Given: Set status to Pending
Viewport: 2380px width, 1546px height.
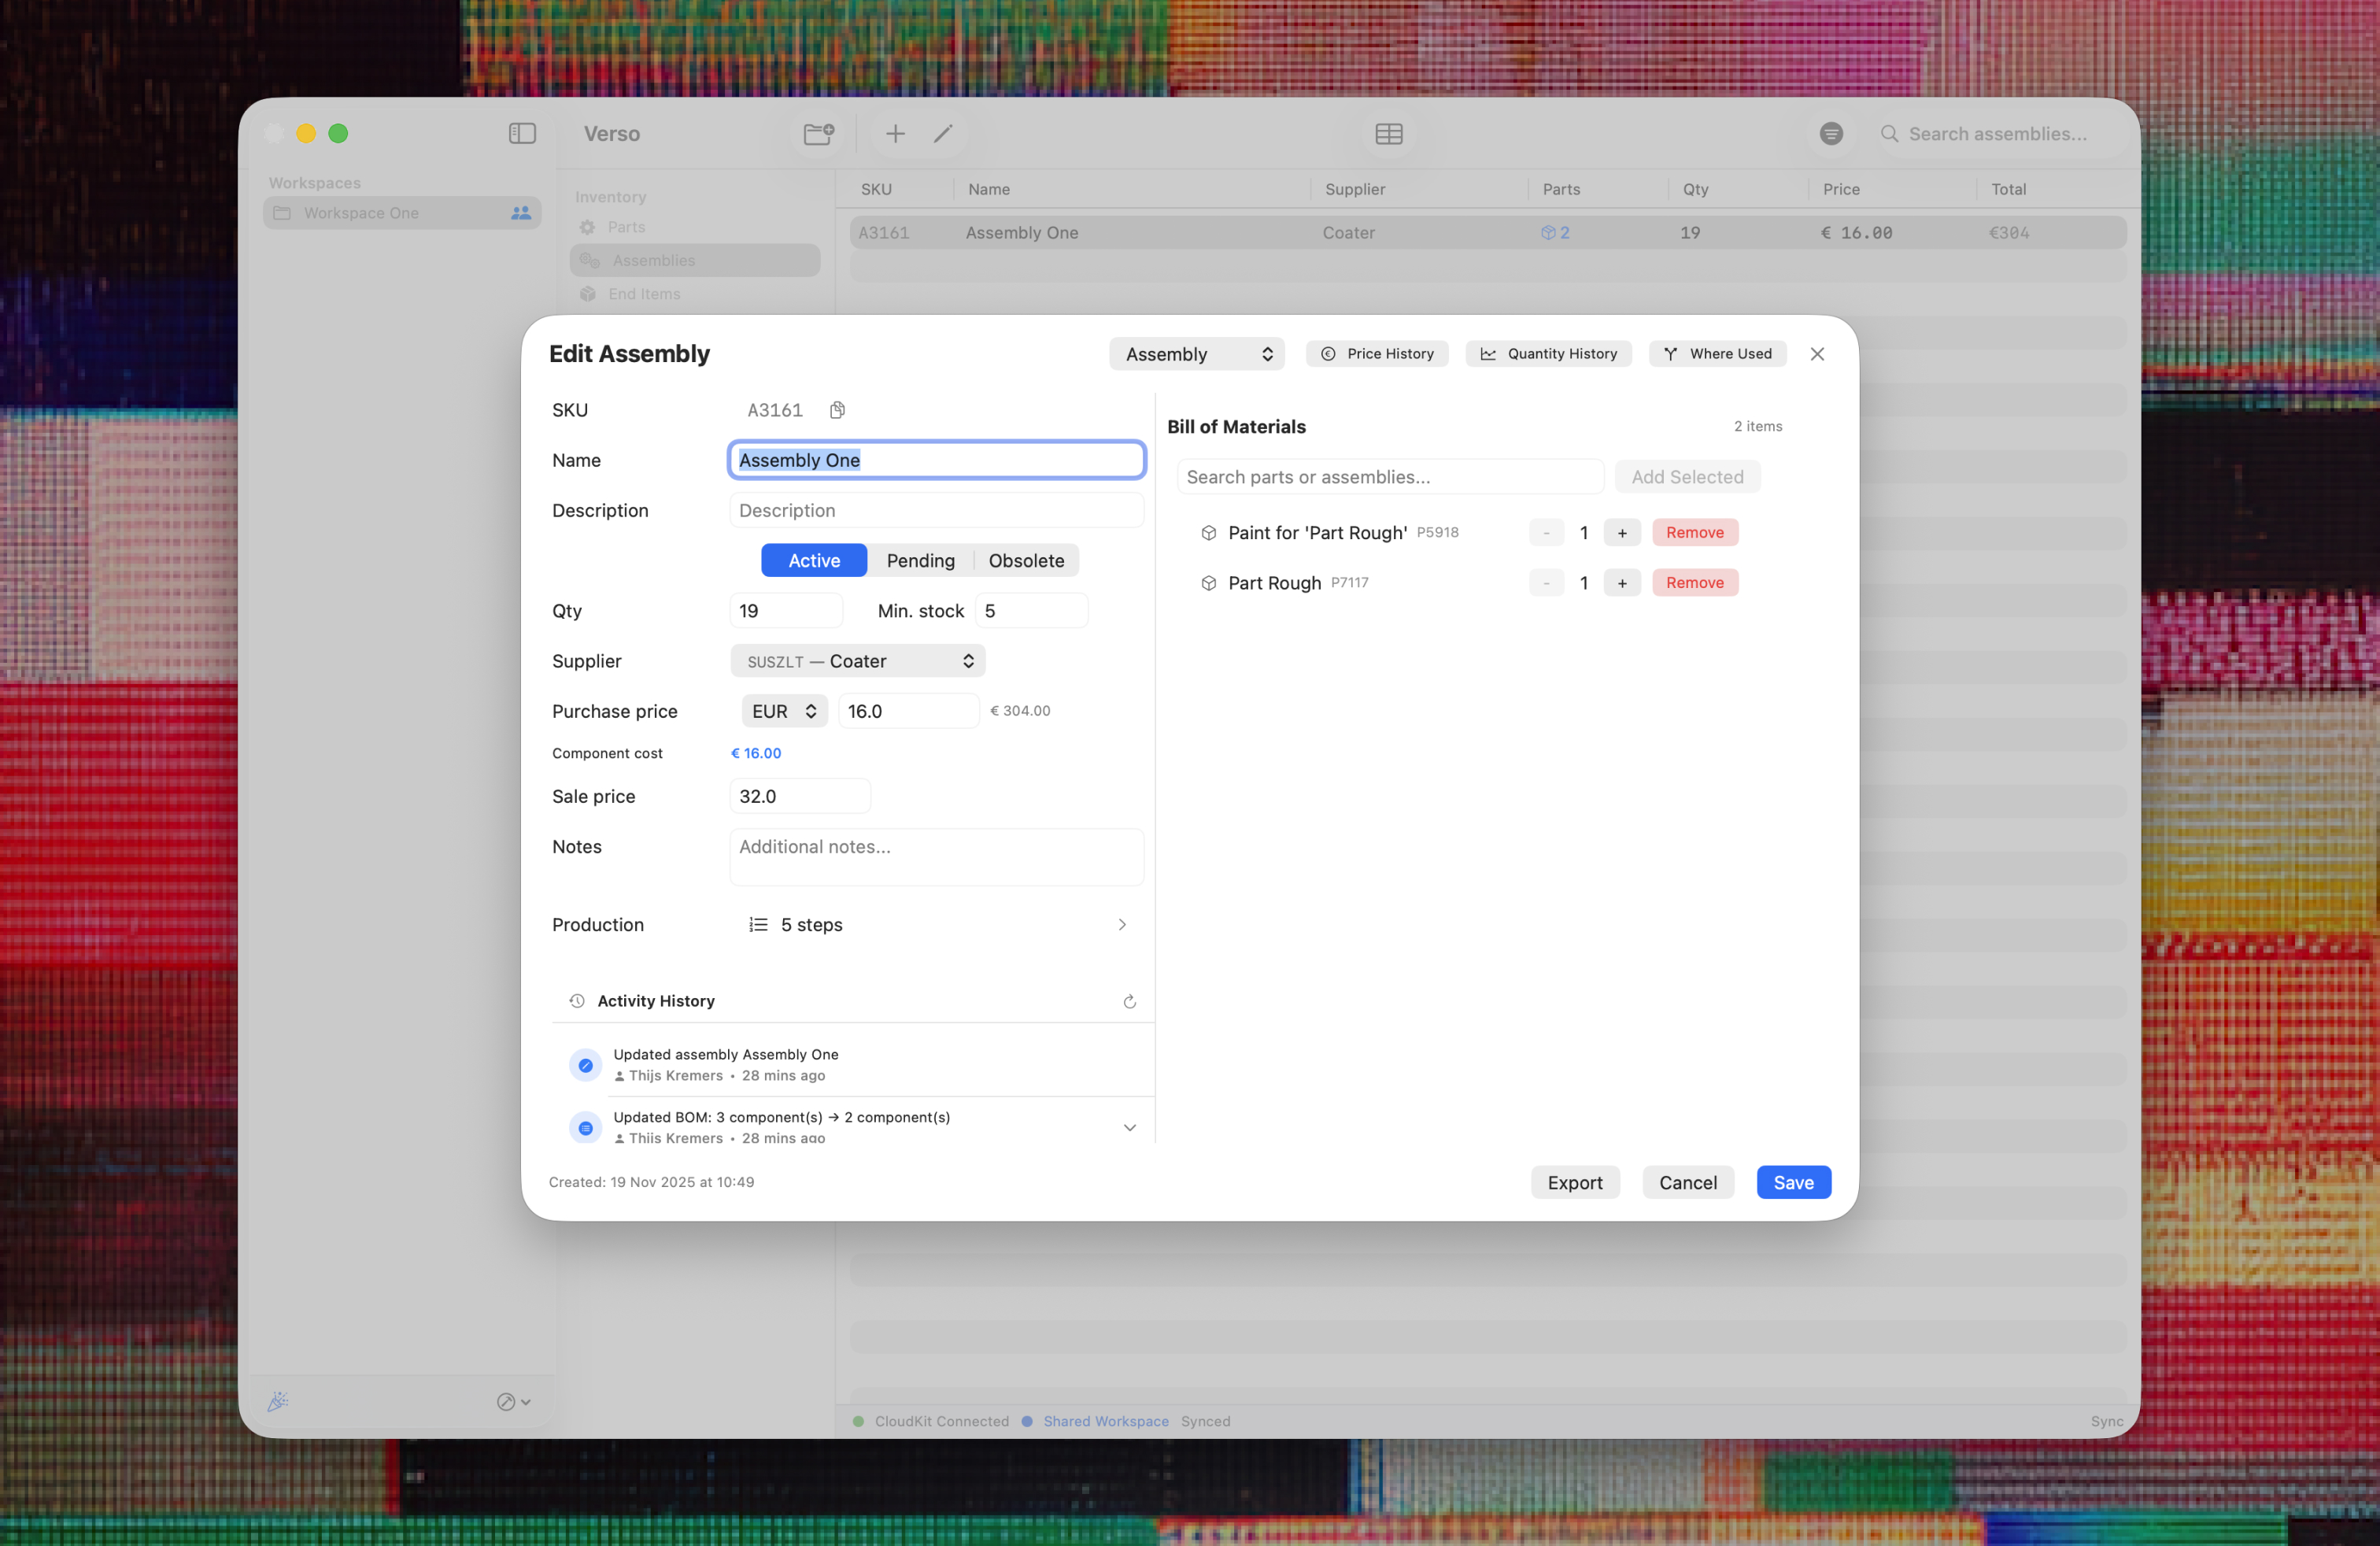Looking at the screenshot, I should (920, 561).
